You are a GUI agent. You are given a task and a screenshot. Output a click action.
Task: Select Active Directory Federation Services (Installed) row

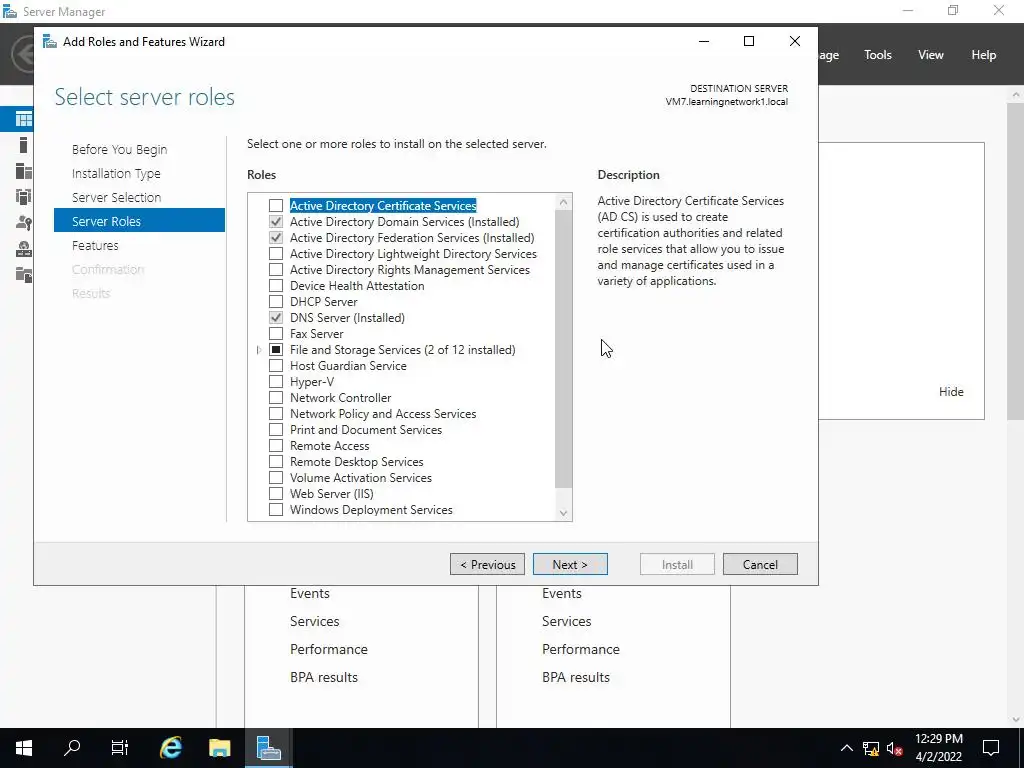412,238
